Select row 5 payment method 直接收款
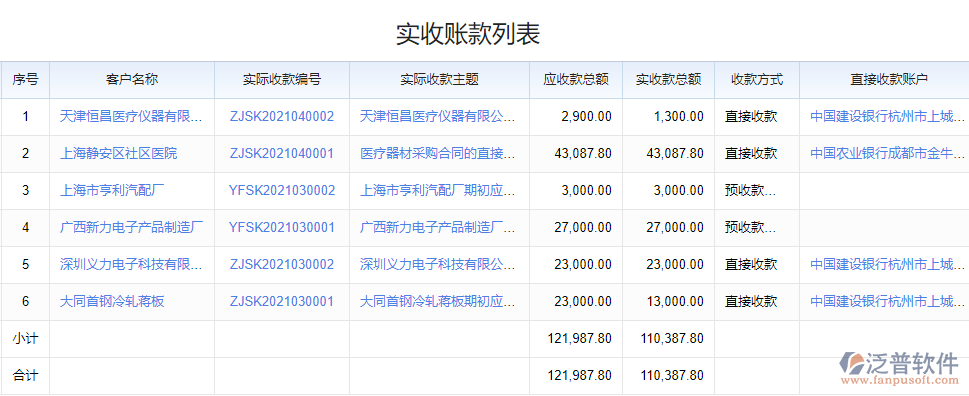 tap(751, 264)
